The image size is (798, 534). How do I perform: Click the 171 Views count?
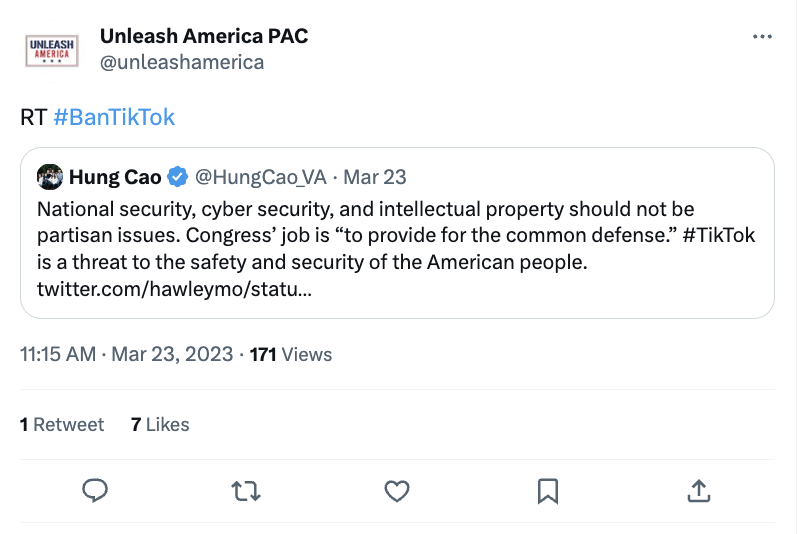click(290, 354)
